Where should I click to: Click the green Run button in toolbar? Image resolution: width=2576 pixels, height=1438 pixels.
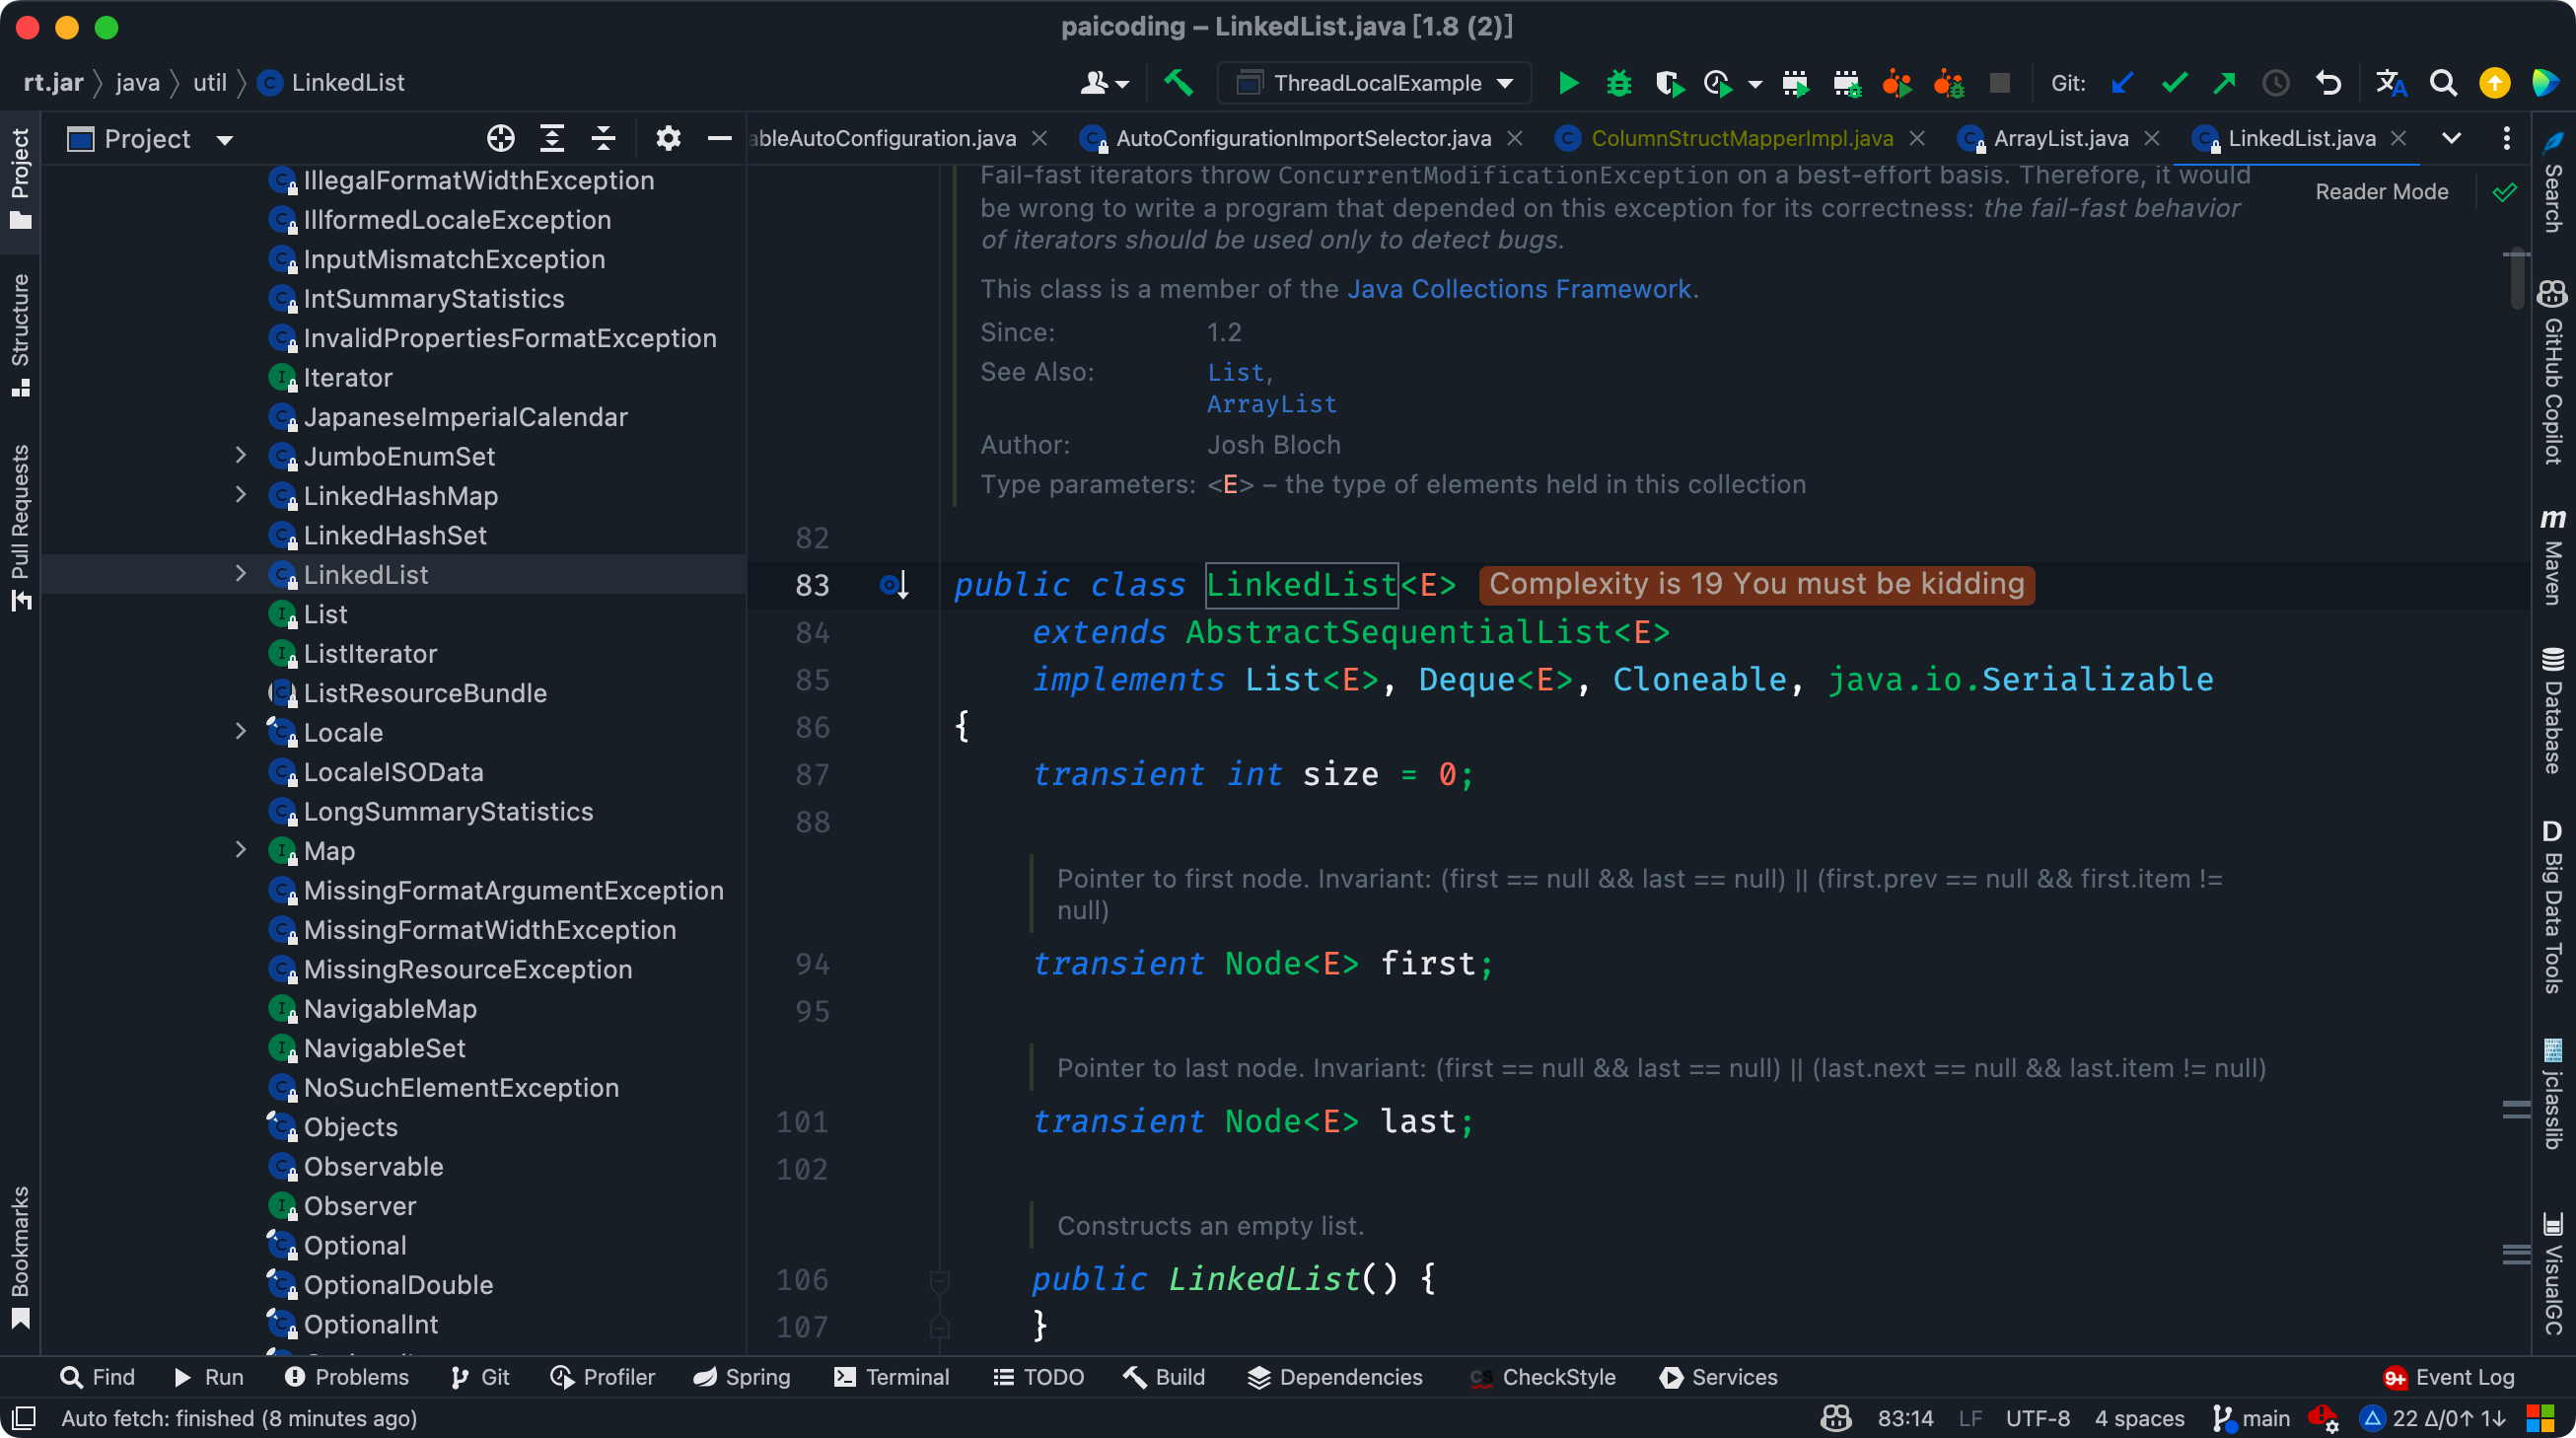coord(1568,83)
